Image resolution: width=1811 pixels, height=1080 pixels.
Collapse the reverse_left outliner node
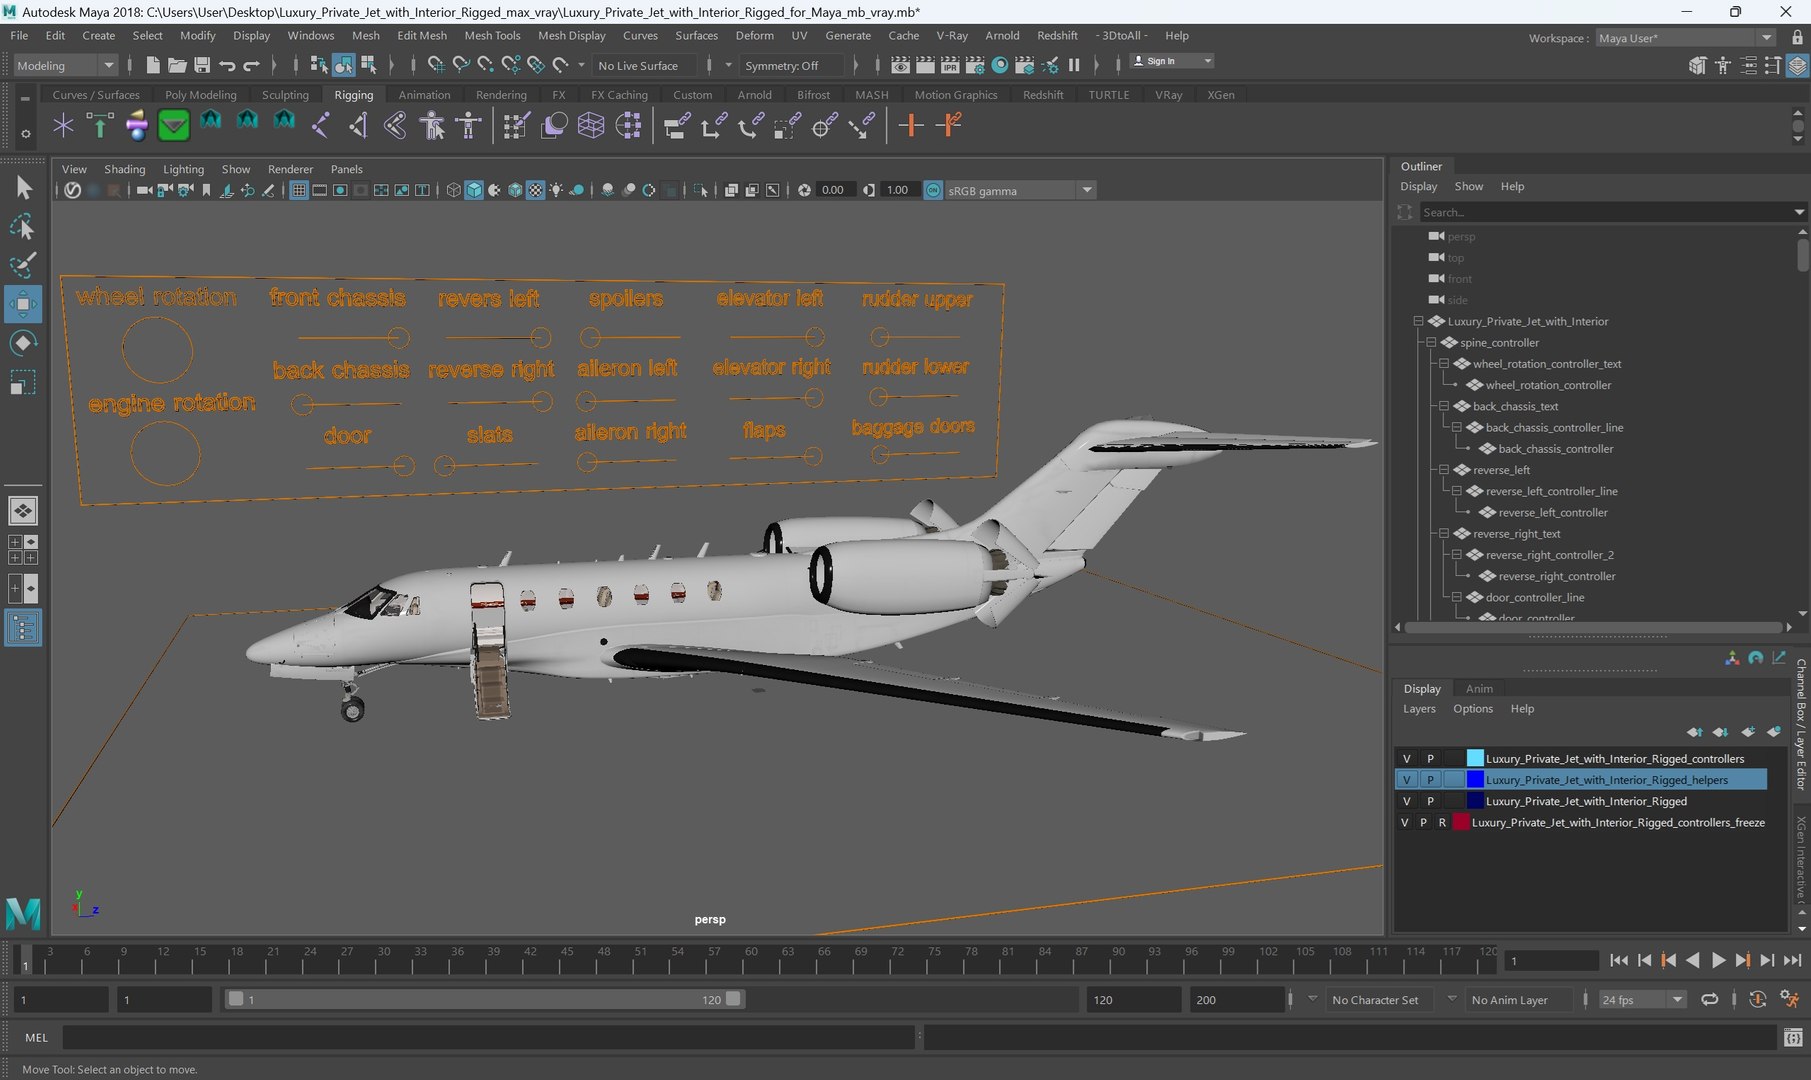point(1444,470)
